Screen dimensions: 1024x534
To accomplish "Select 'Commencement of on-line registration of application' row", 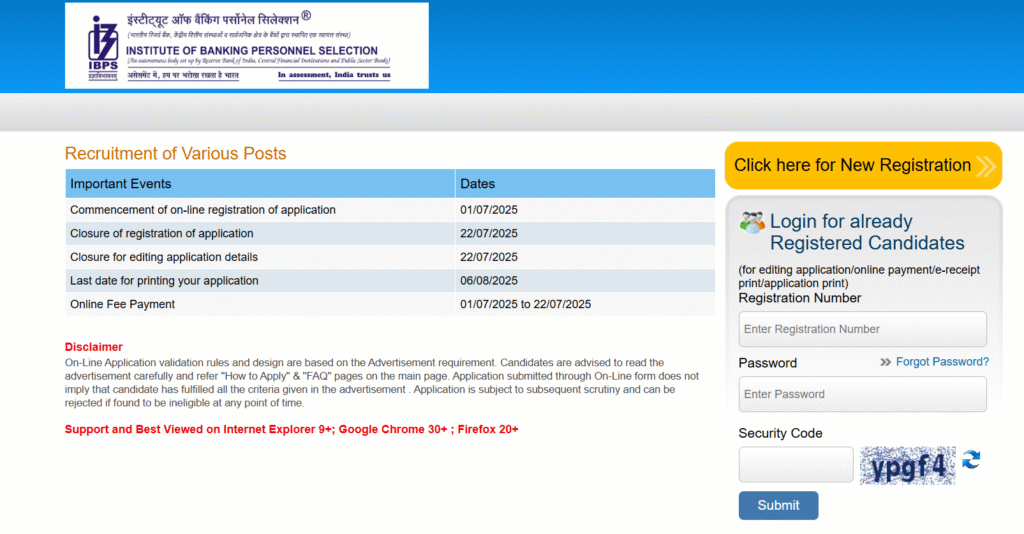I will [x=390, y=210].
